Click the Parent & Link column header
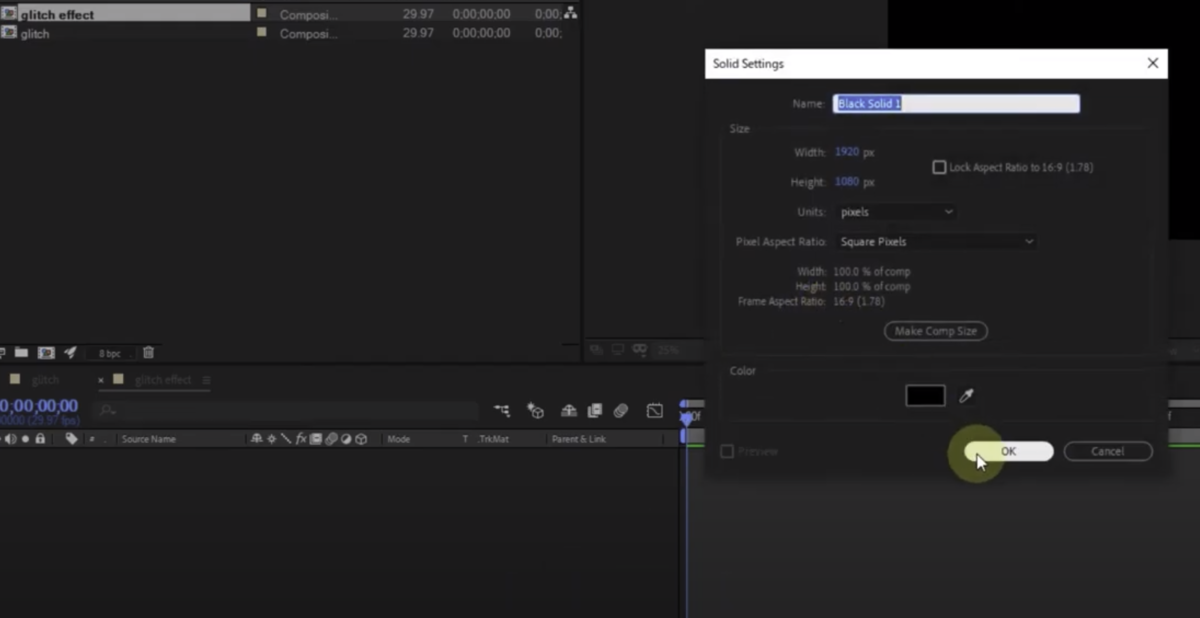 click(x=578, y=439)
